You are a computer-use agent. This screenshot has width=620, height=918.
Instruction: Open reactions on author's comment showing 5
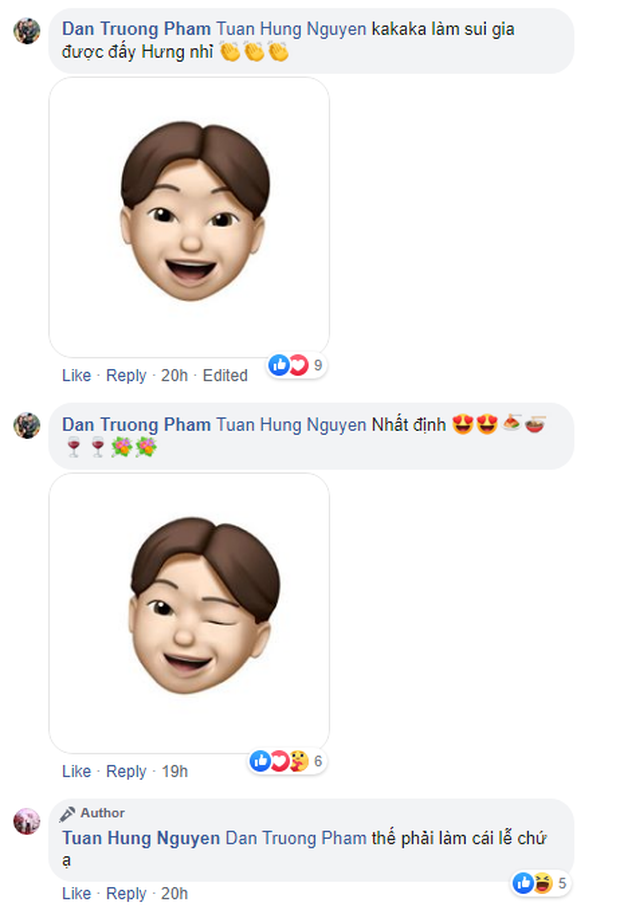[x=540, y=883]
